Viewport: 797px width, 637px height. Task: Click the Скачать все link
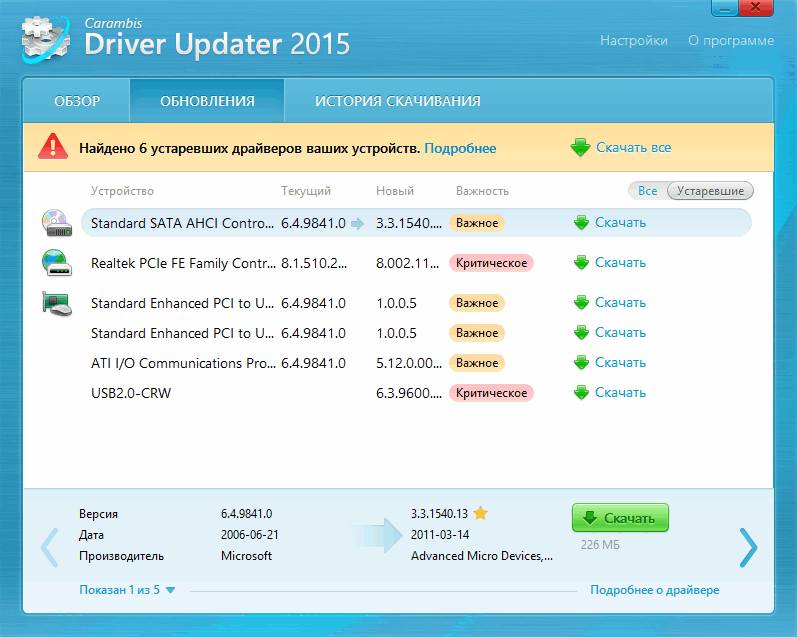633,147
